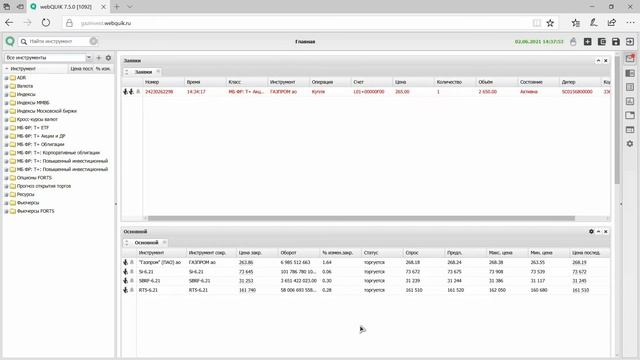Sort orders by the Номер column header
This screenshot has height=360, width=640.
click(x=163, y=82)
